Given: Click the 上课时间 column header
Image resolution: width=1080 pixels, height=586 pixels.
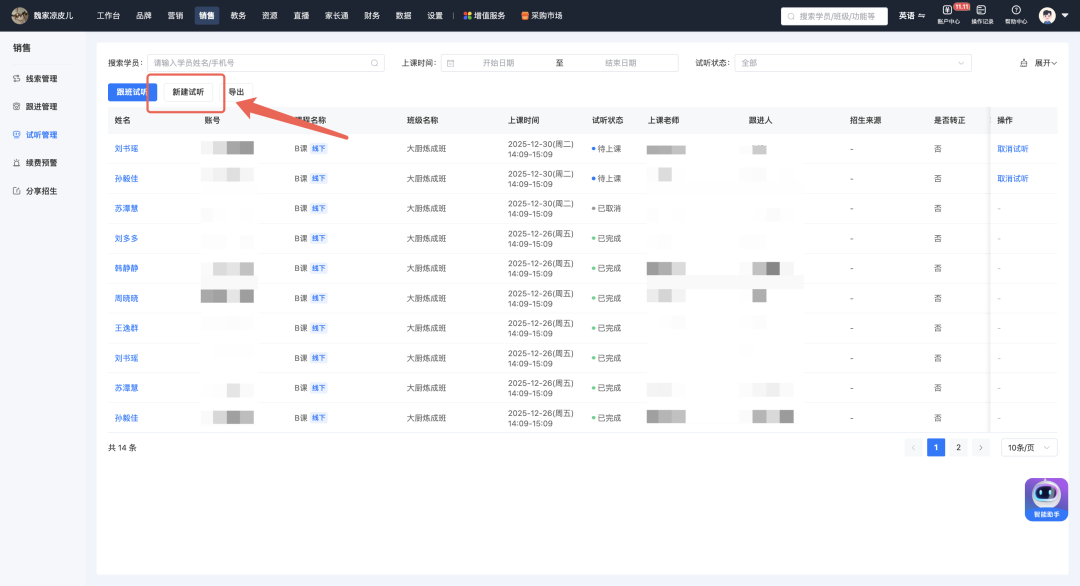Looking at the screenshot, I should coord(523,120).
